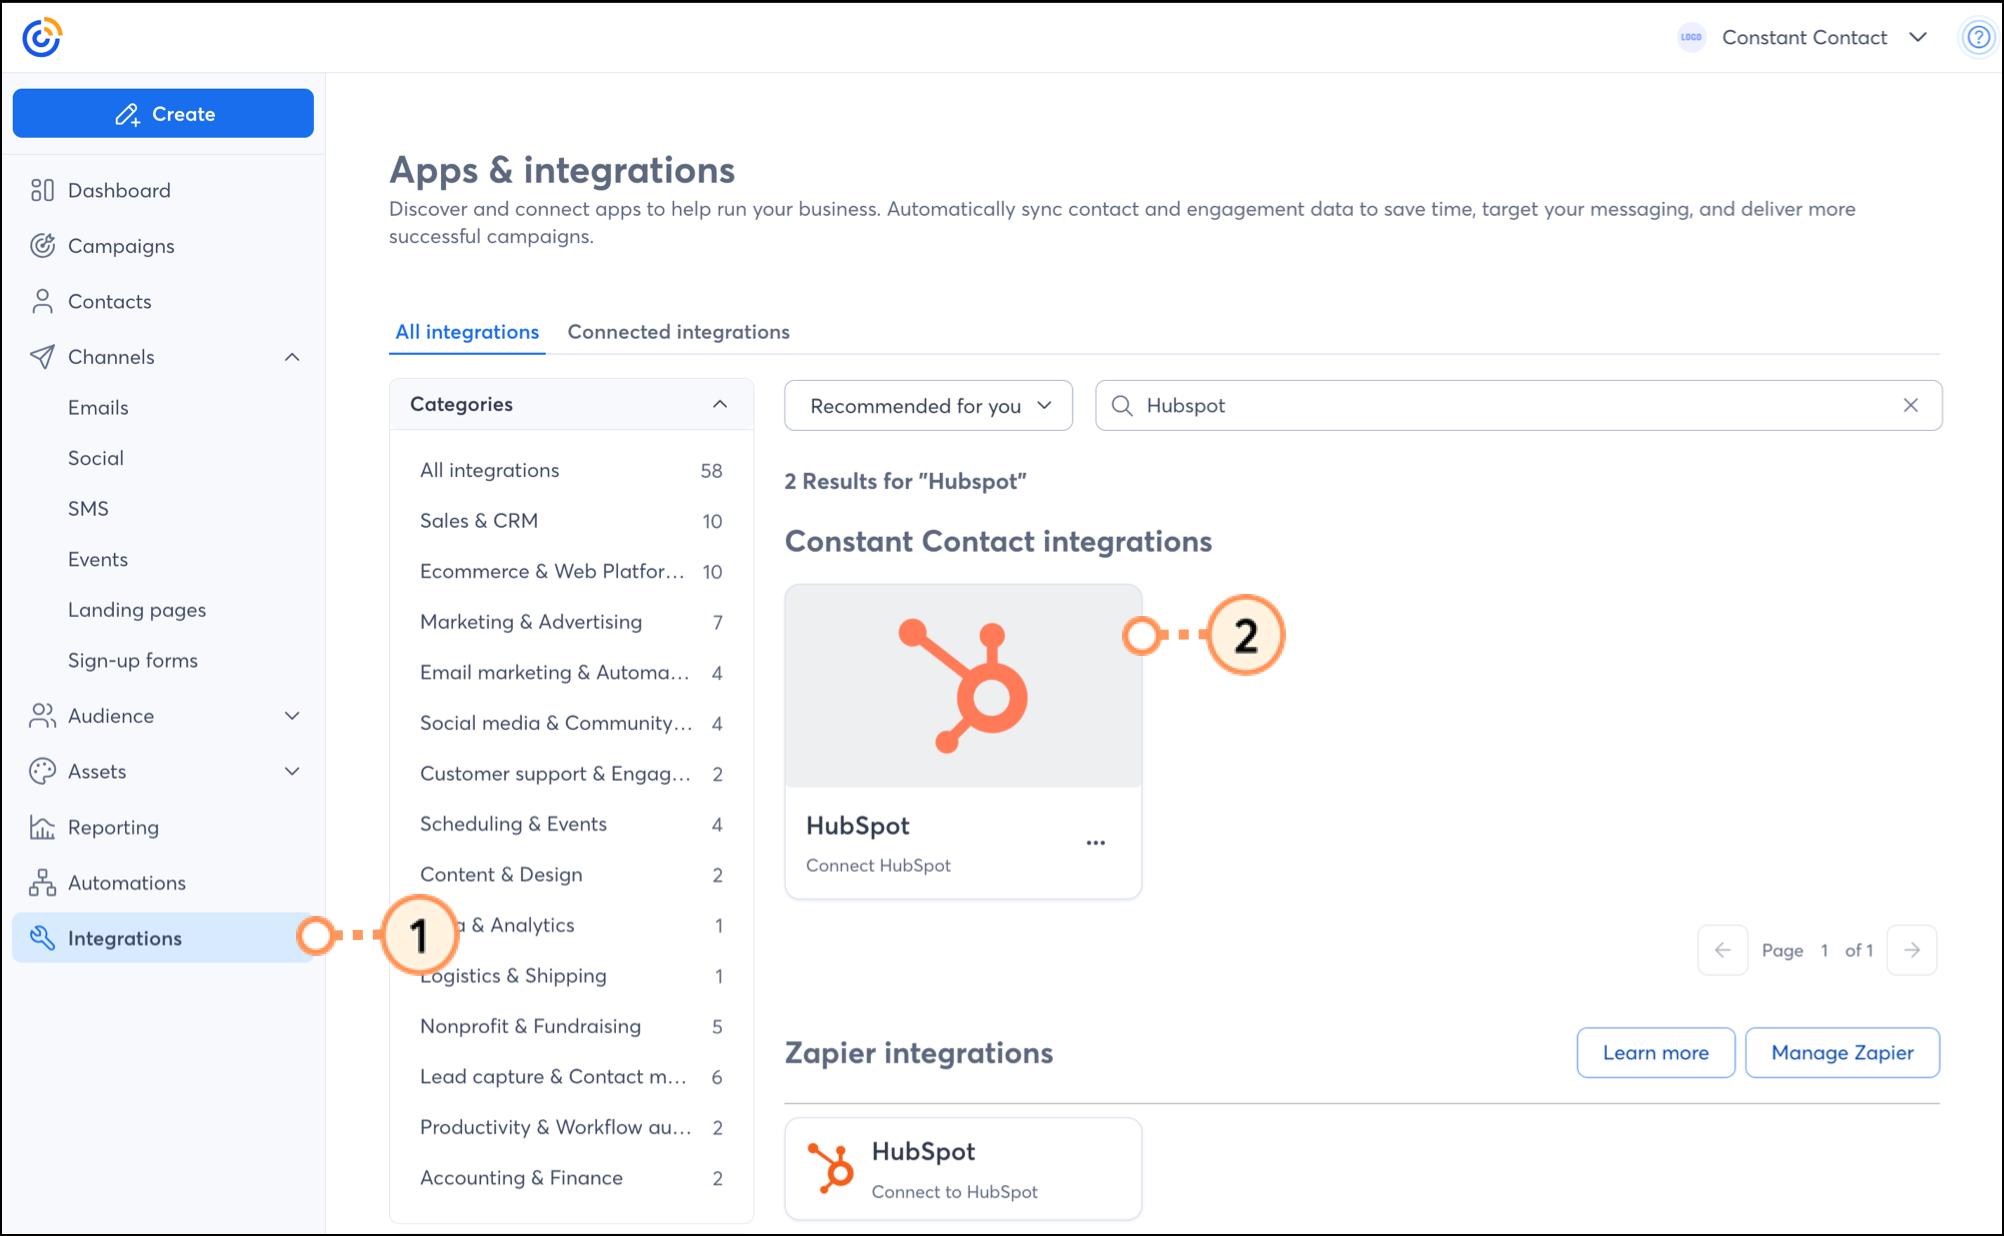This screenshot has height=1236, width=2004.
Task: Collapse the Channels sidebar section
Action: tap(292, 357)
